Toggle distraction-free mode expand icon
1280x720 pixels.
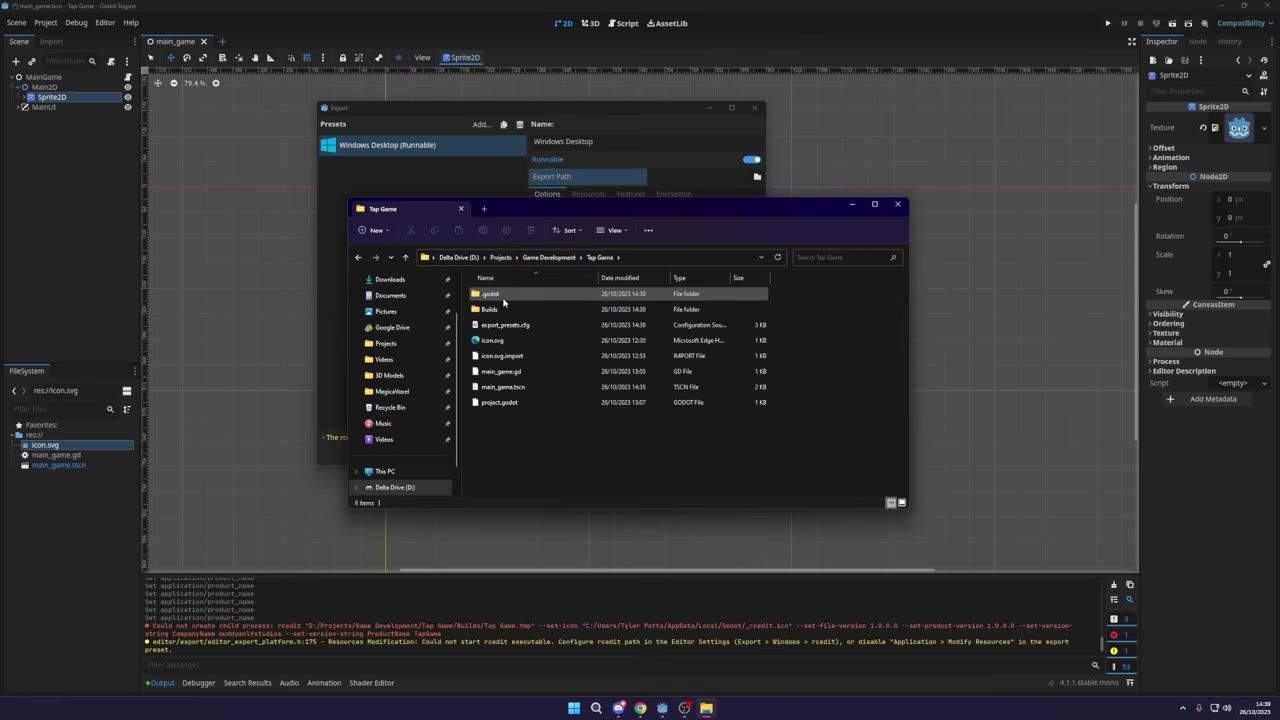[x=1132, y=42]
